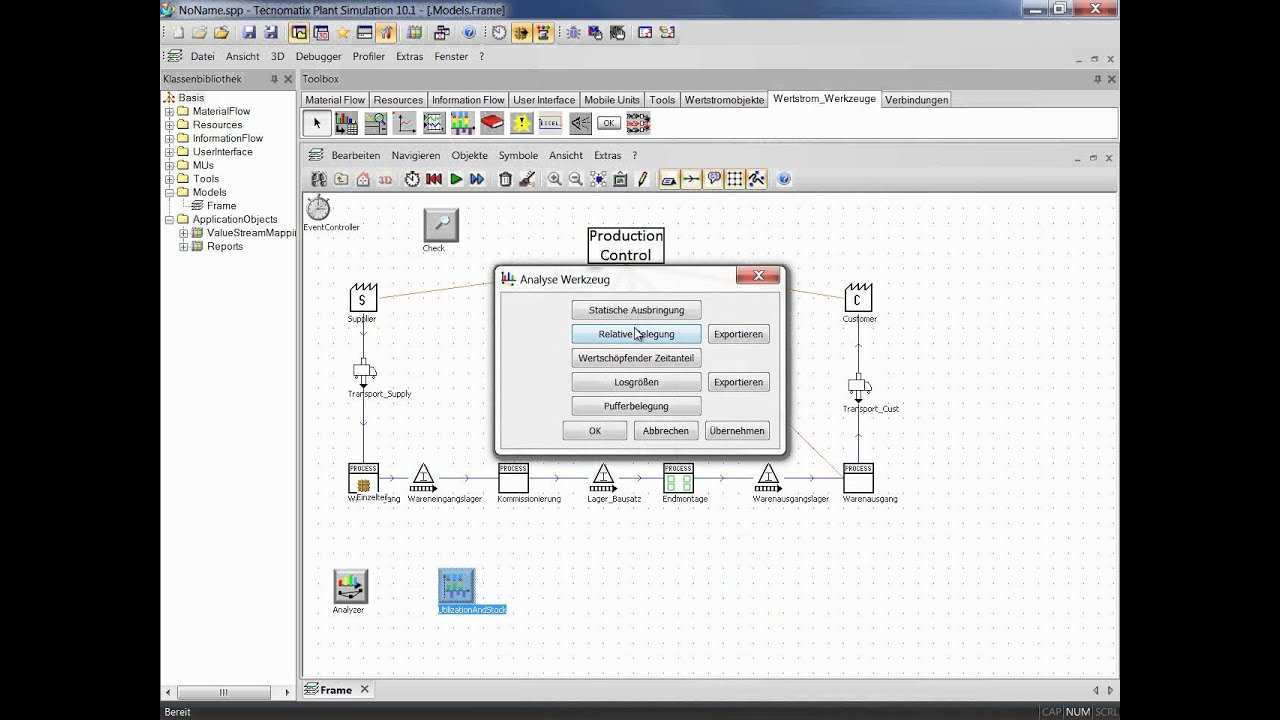
Task: Click the red book icon in Toolbox
Action: click(492, 123)
